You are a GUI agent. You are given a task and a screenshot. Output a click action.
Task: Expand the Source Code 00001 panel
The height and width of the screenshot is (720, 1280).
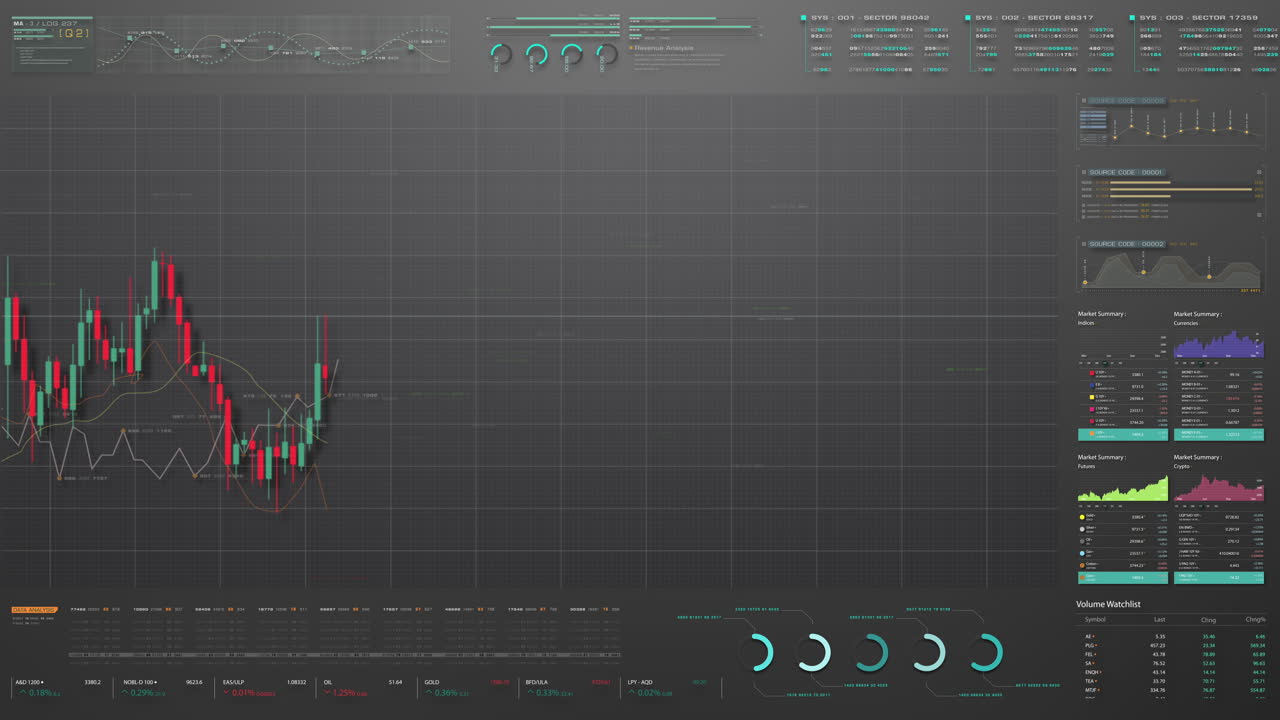(x=1258, y=171)
